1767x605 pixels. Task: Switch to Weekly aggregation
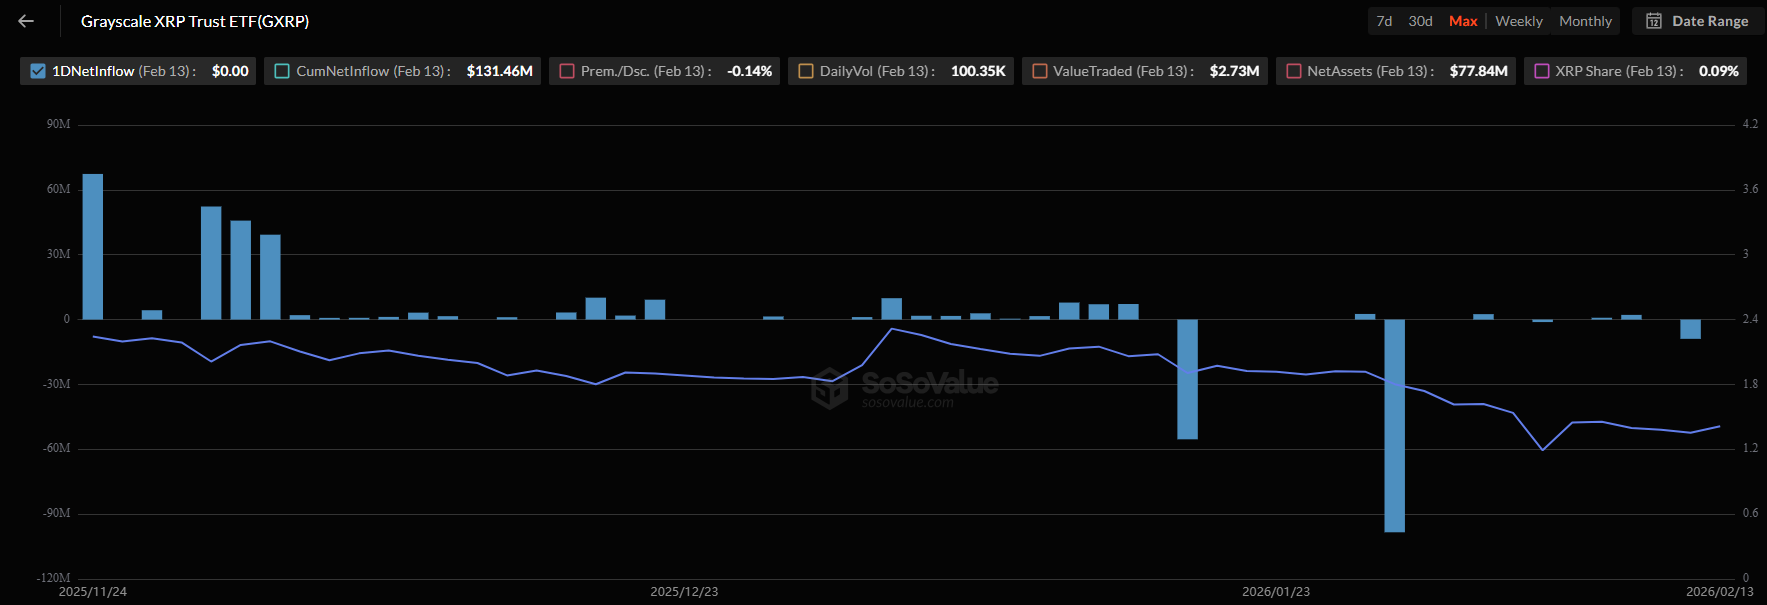1518,21
